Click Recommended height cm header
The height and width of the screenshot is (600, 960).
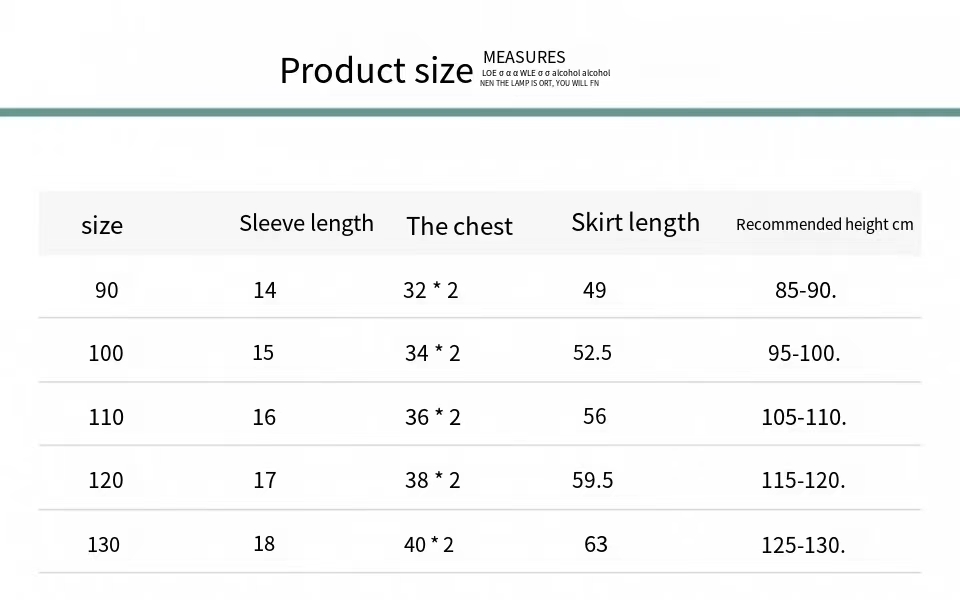tap(824, 225)
